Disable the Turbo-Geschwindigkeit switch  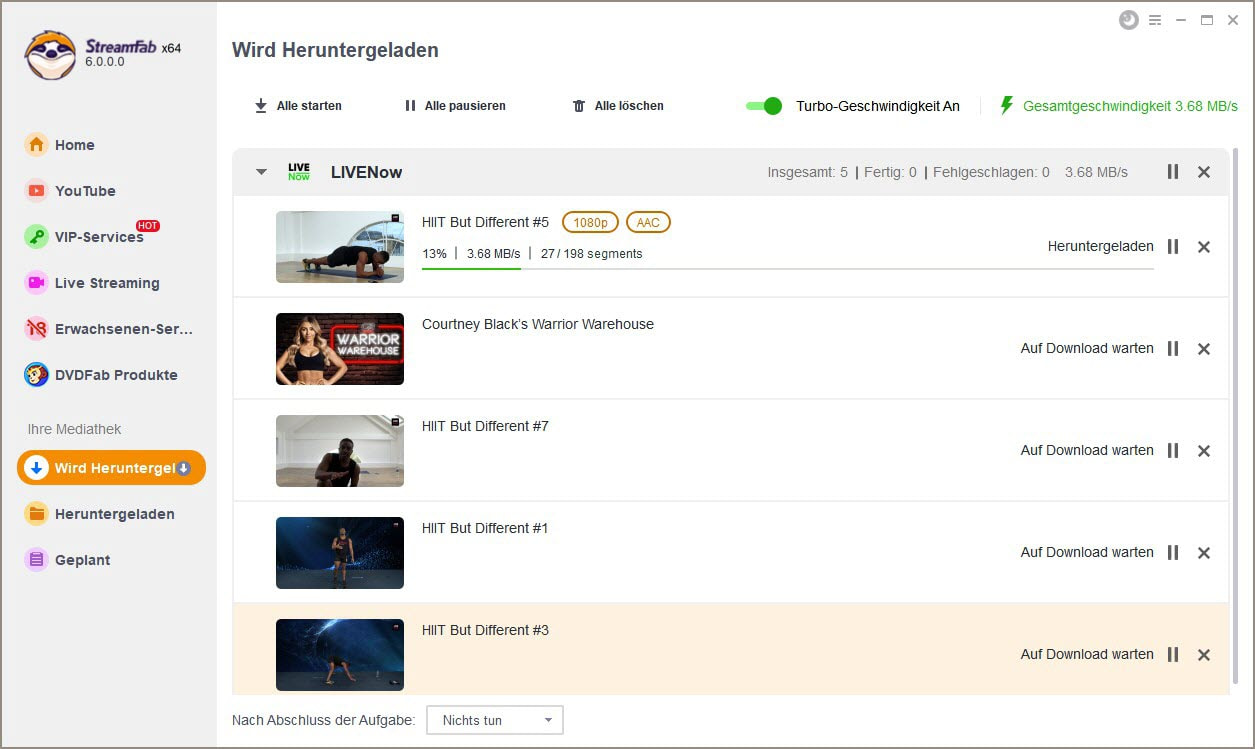(x=764, y=106)
